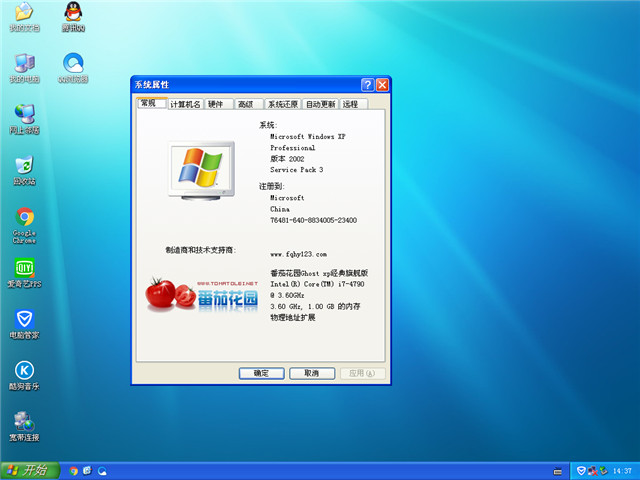
Task: Click the 3.60 GHz, 1.00 GB memory line
Action: (x=315, y=307)
